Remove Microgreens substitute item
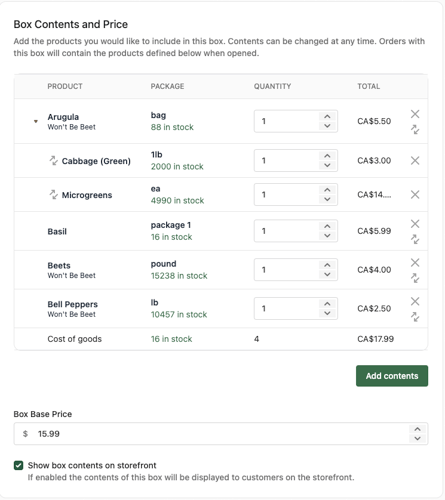Image resolution: width=445 pixels, height=500 pixels. [x=415, y=195]
